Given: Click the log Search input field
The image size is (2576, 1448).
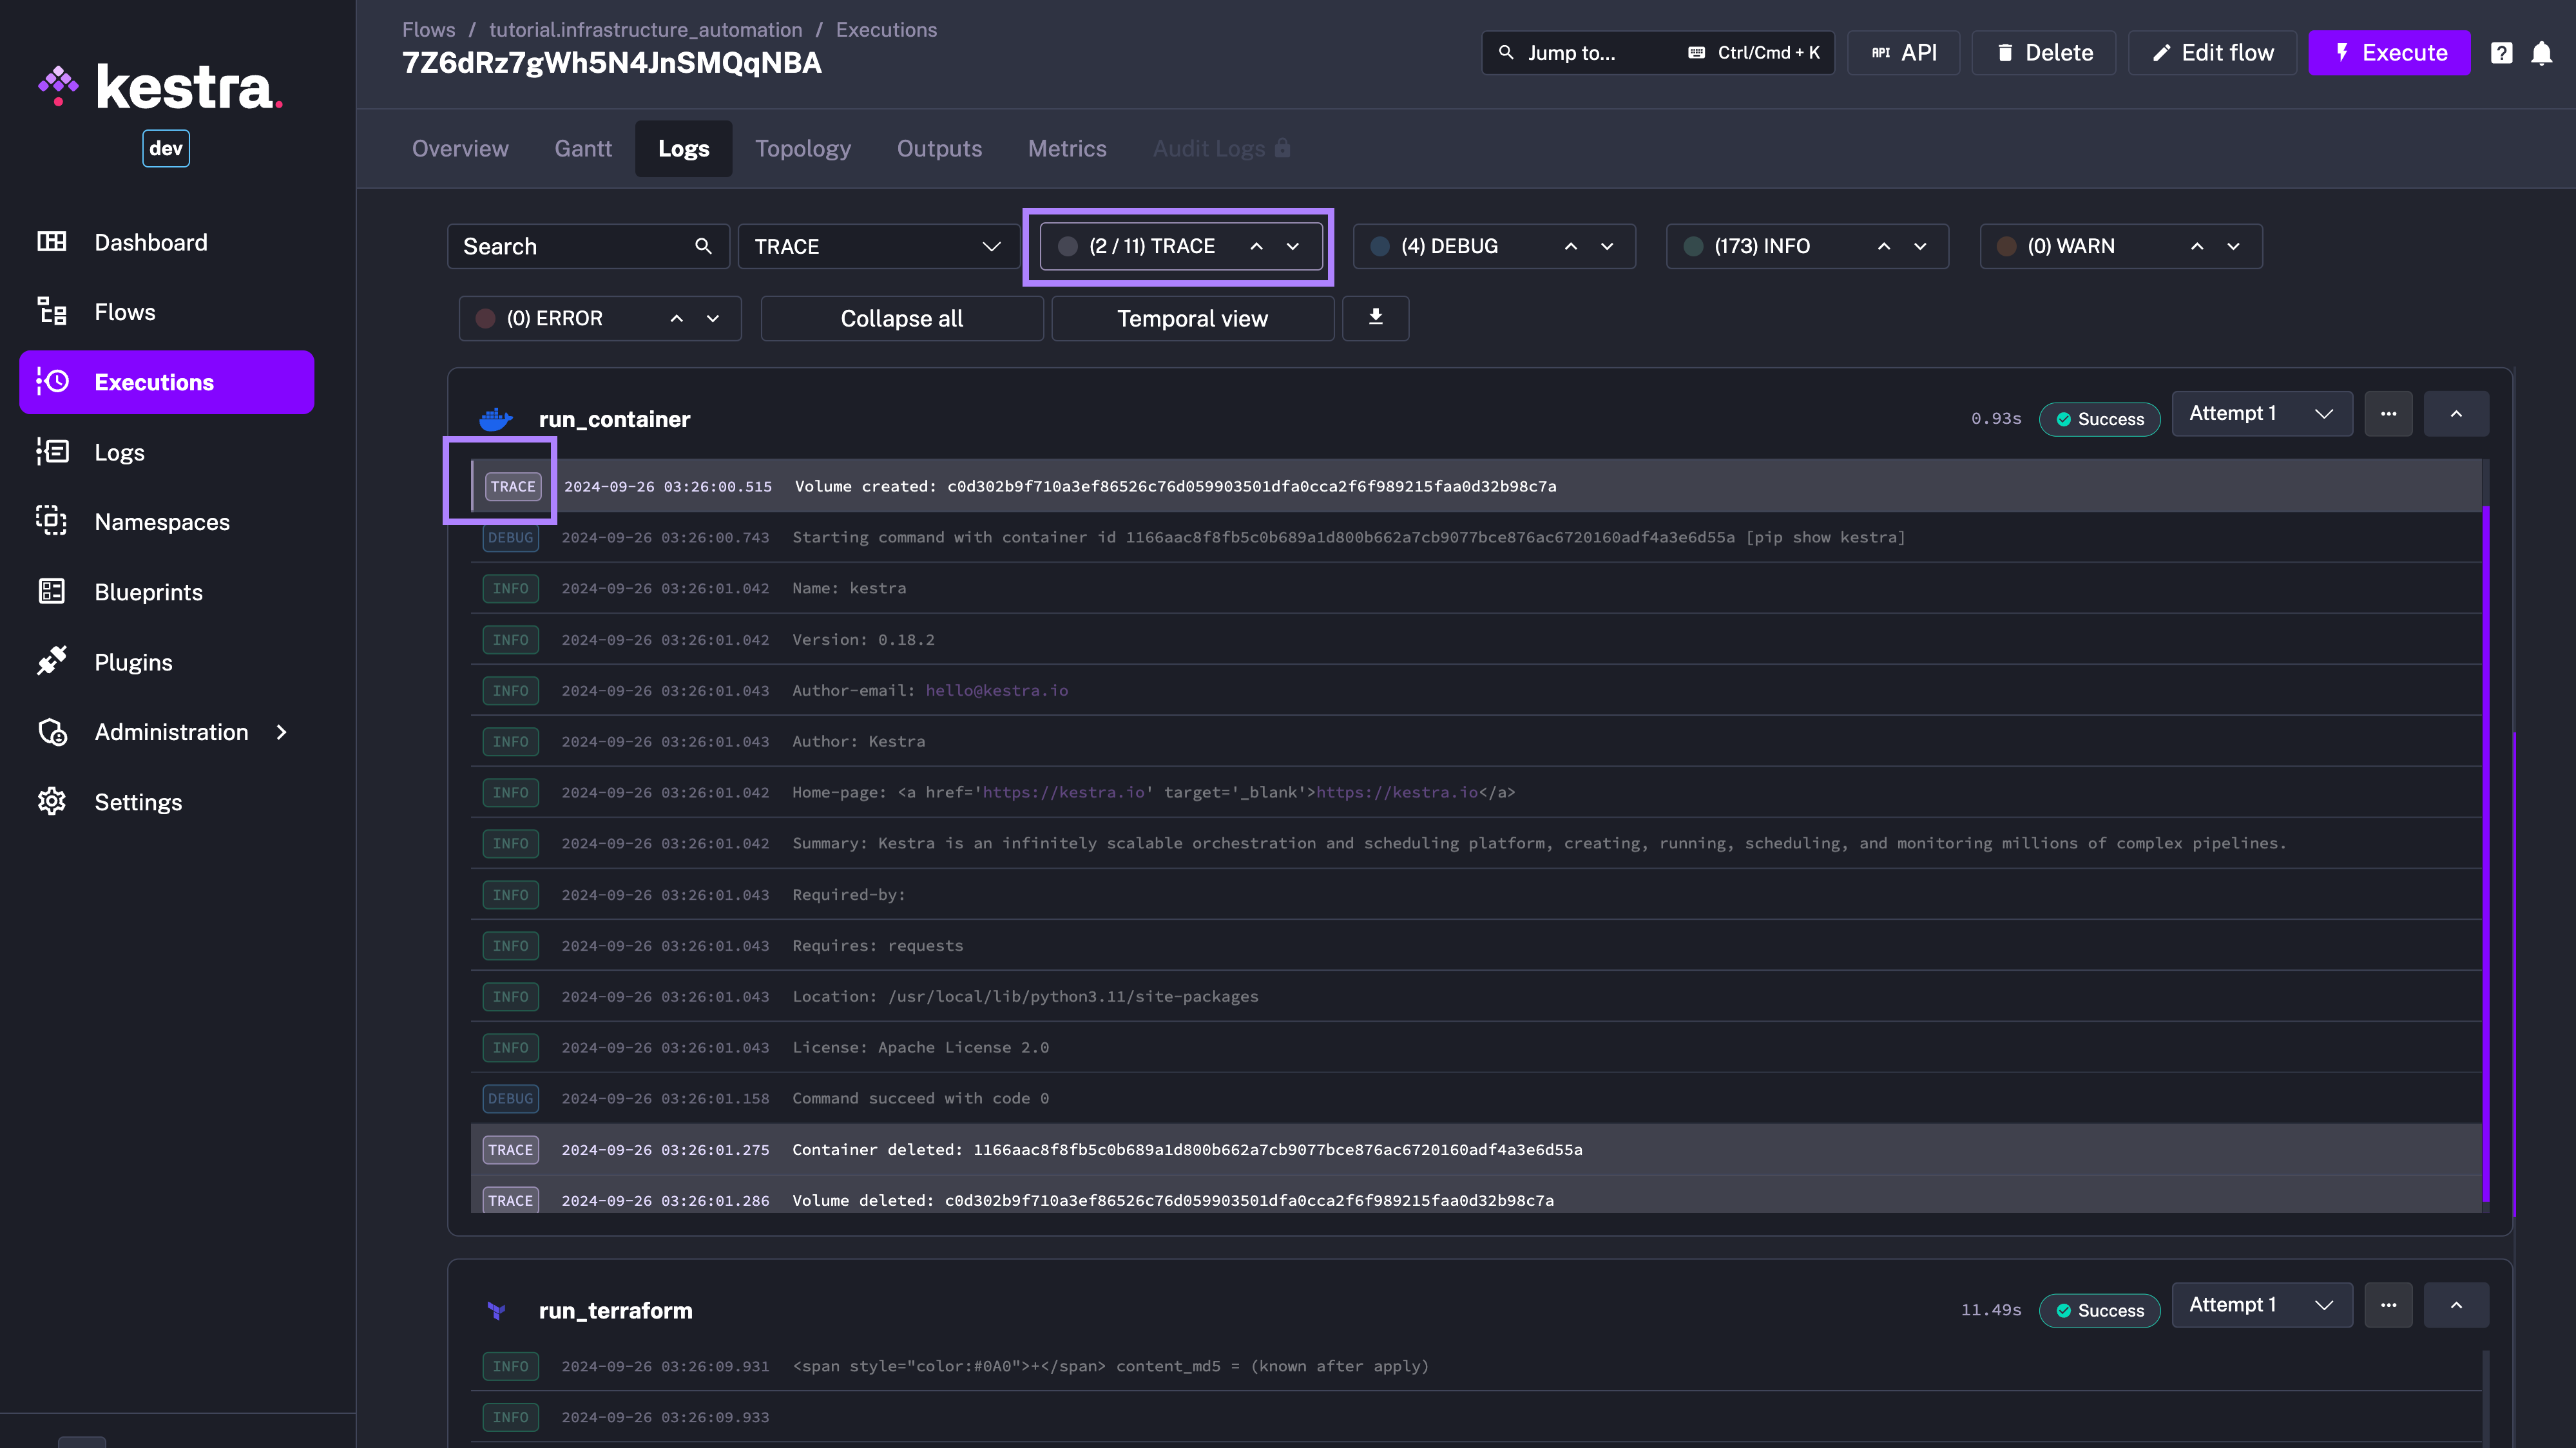Looking at the screenshot, I should click(x=570, y=246).
